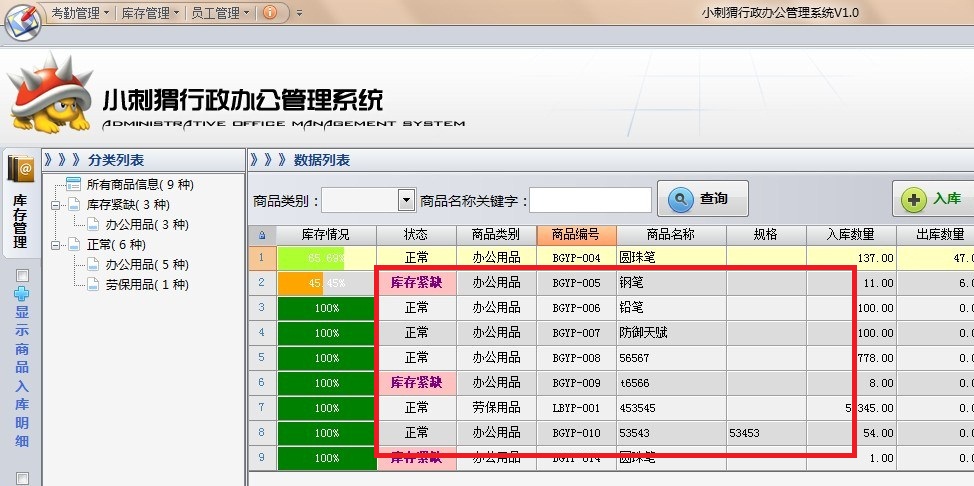
Task: Tick the checkbox above the blue plus icon
Action: [22, 275]
